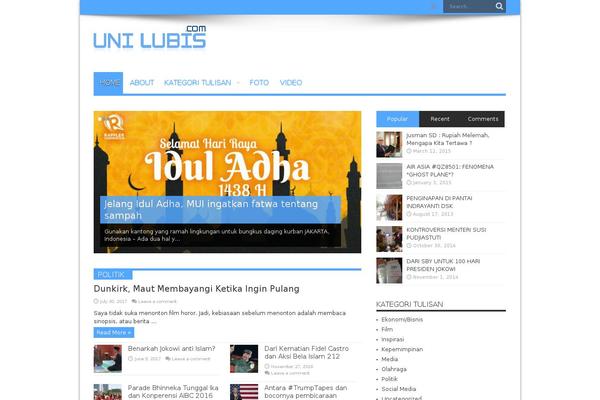
Task: Open article Dari Kematian Fidel Castro
Action: click(307, 352)
